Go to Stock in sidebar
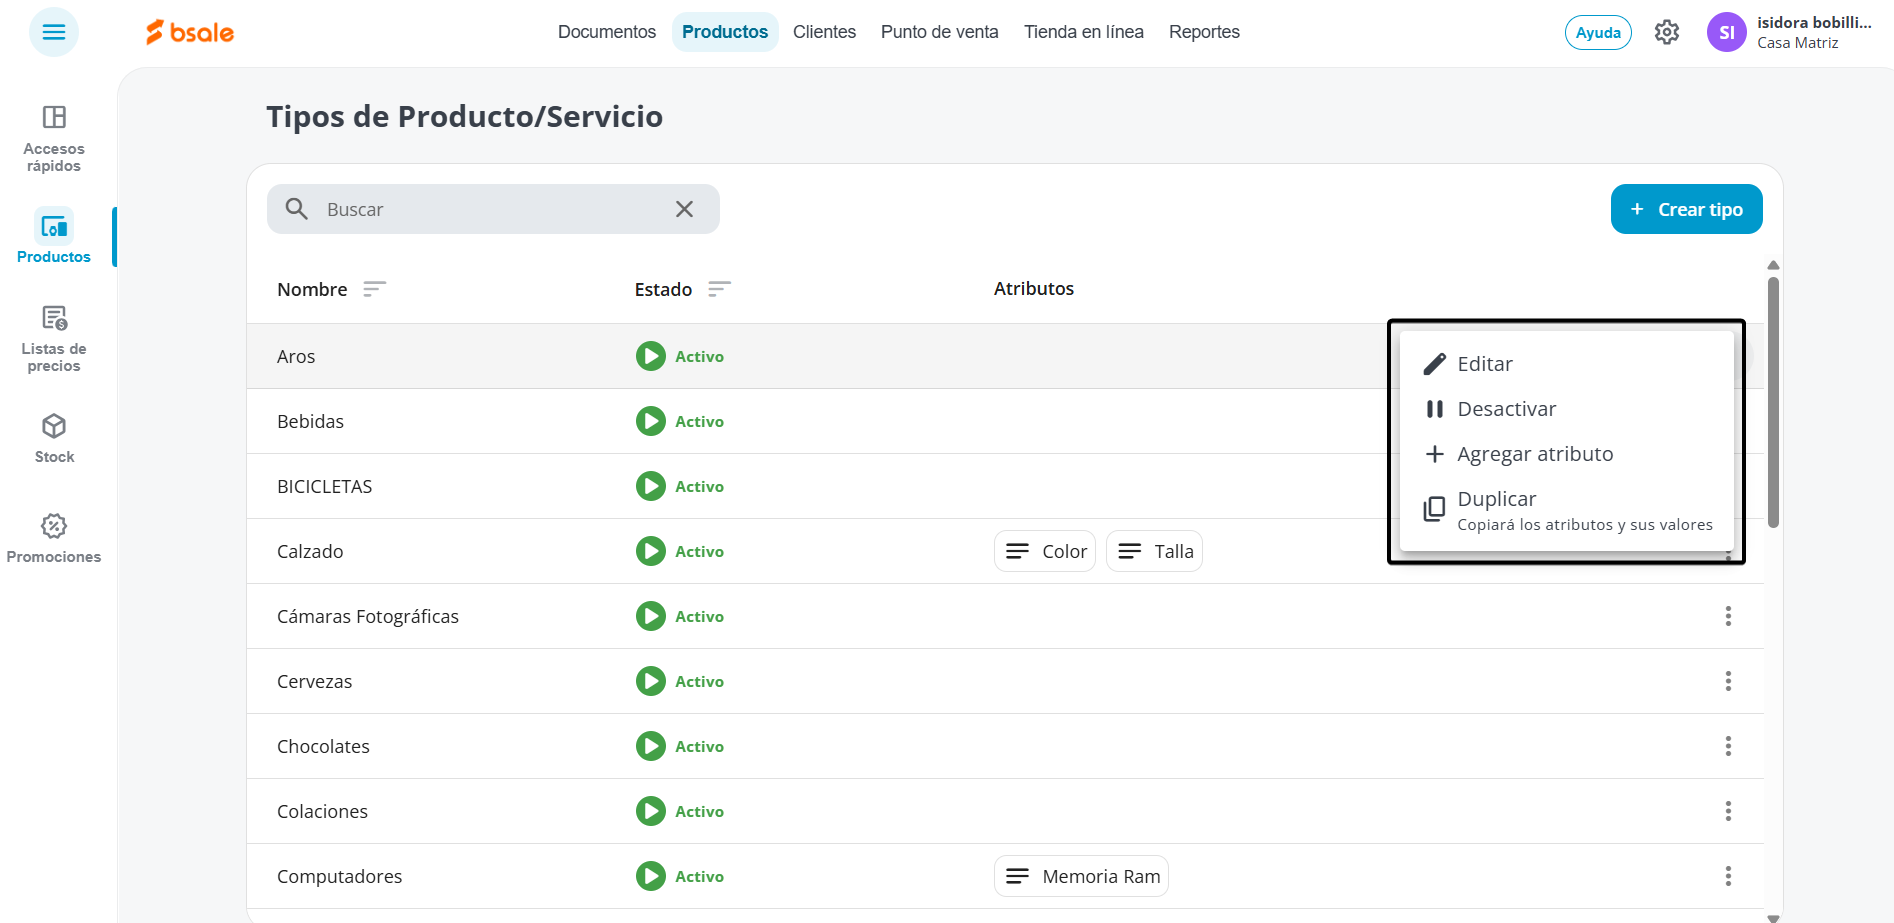This screenshot has width=1894, height=923. pyautogui.click(x=54, y=438)
